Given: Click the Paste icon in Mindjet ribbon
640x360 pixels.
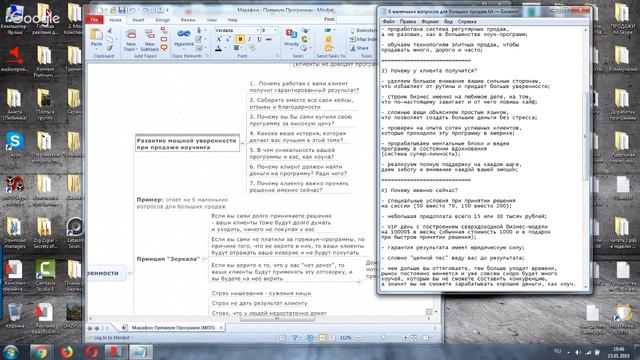Looking at the screenshot, I should tap(96, 35).
